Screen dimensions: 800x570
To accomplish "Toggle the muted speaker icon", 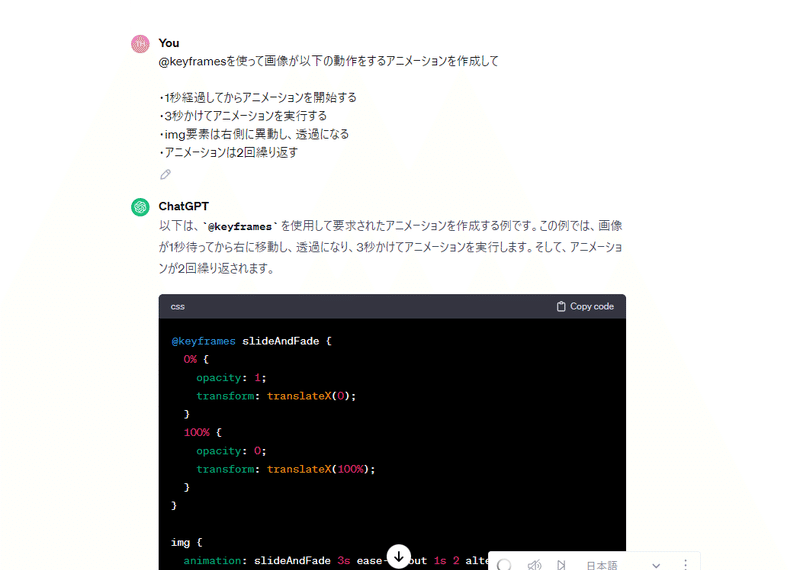I will [x=534, y=565].
